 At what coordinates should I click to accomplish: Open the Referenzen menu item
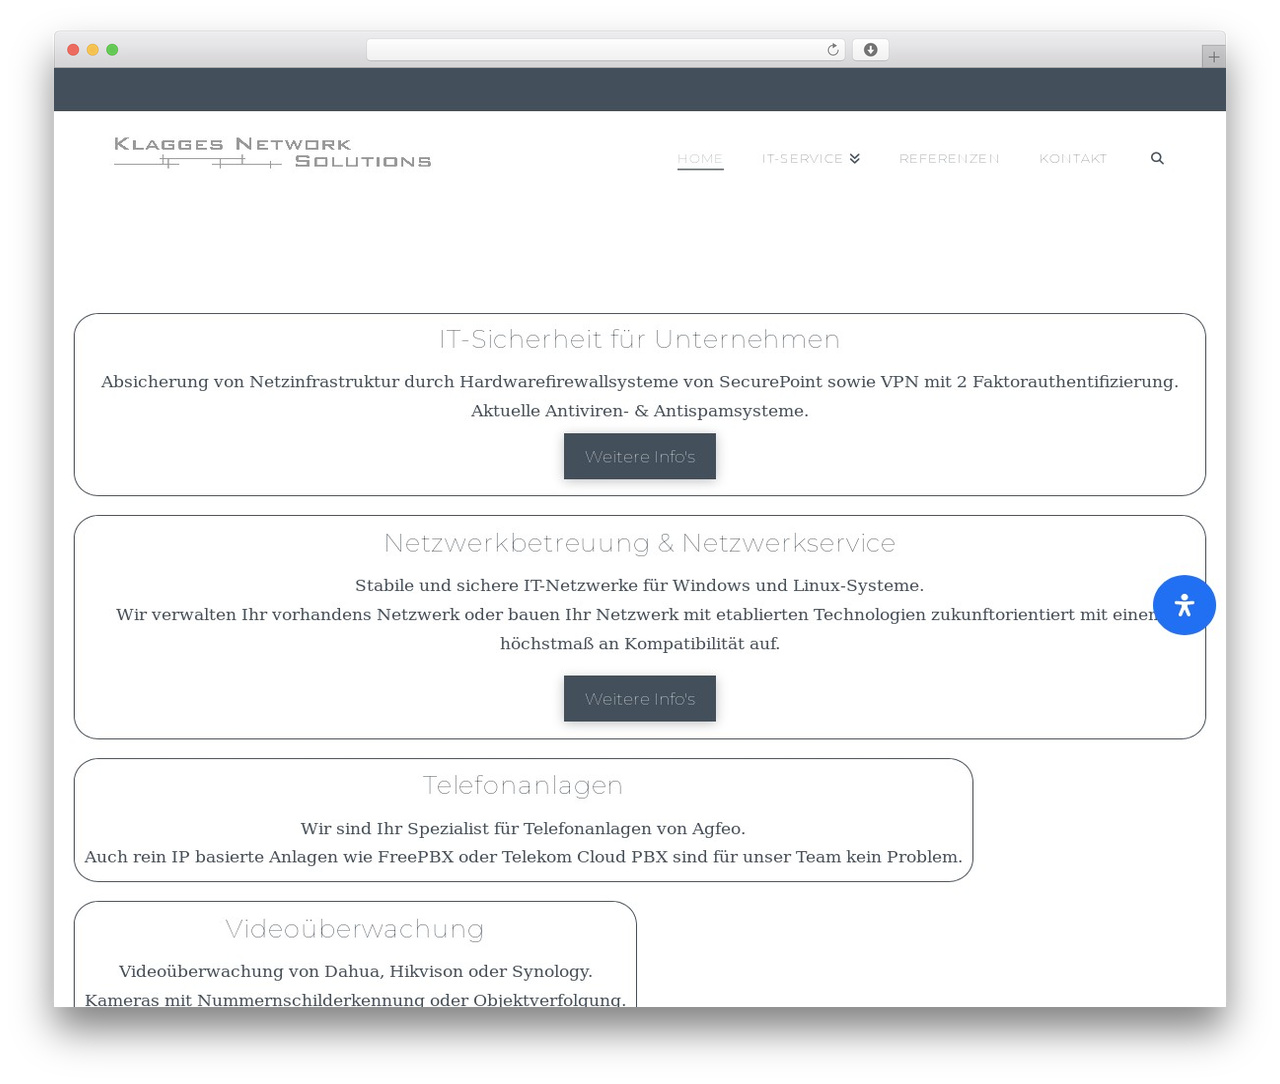pos(949,158)
